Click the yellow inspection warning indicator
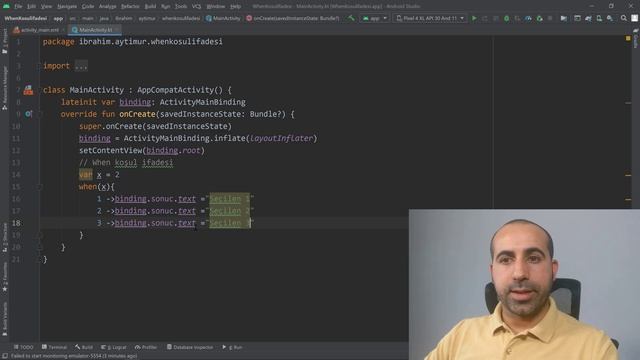640x360 pixels. click(628, 38)
